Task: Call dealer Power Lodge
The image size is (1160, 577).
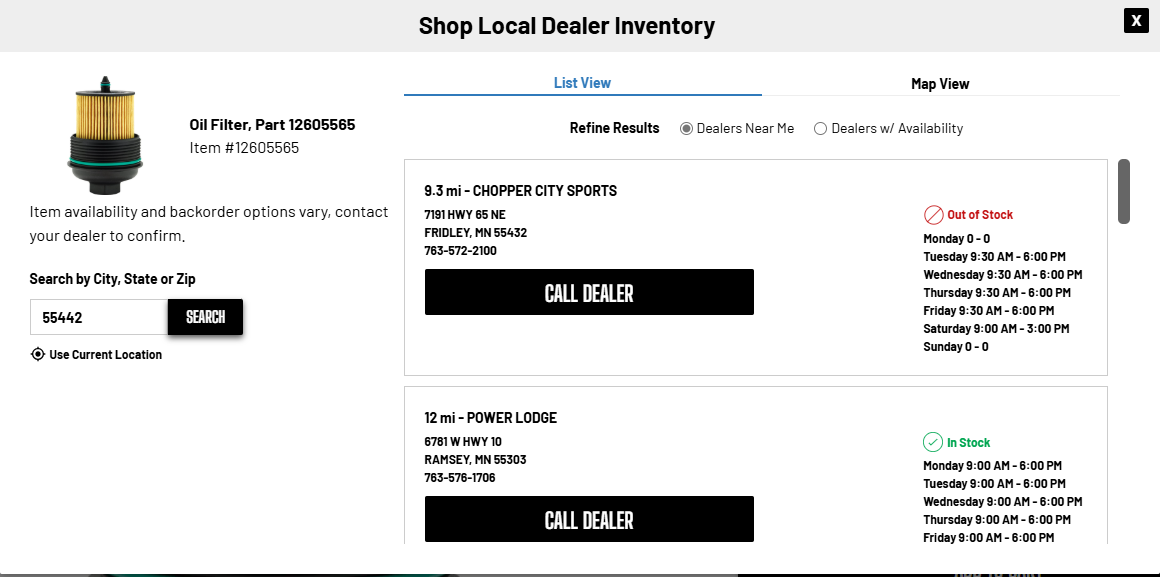Action: [589, 519]
